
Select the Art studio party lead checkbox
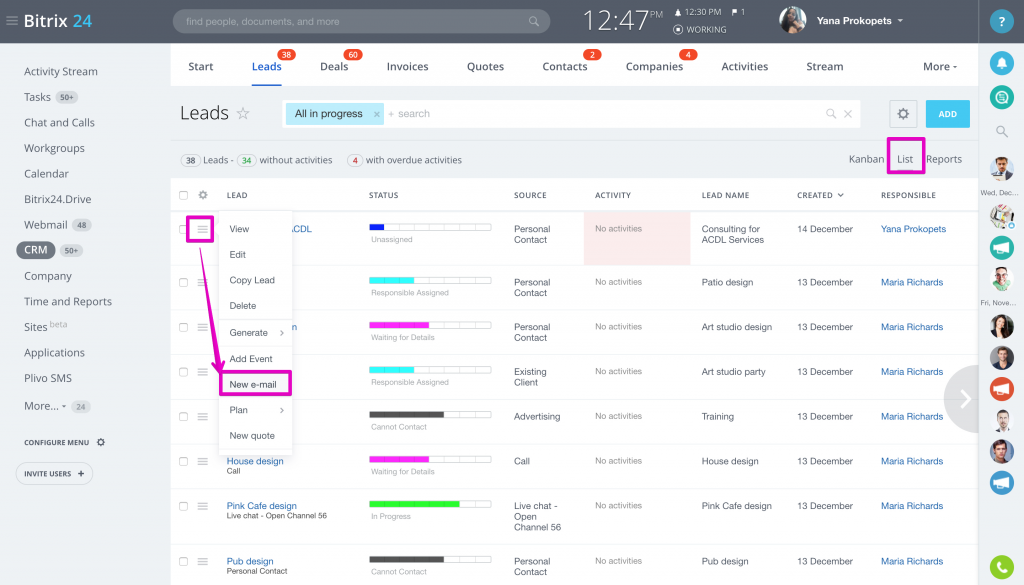pyautogui.click(x=184, y=372)
